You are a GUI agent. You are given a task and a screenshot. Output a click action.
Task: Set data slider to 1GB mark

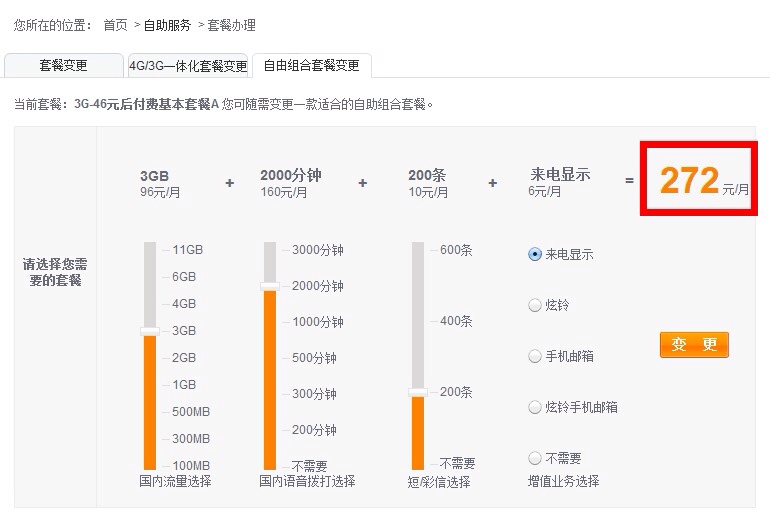(150, 385)
